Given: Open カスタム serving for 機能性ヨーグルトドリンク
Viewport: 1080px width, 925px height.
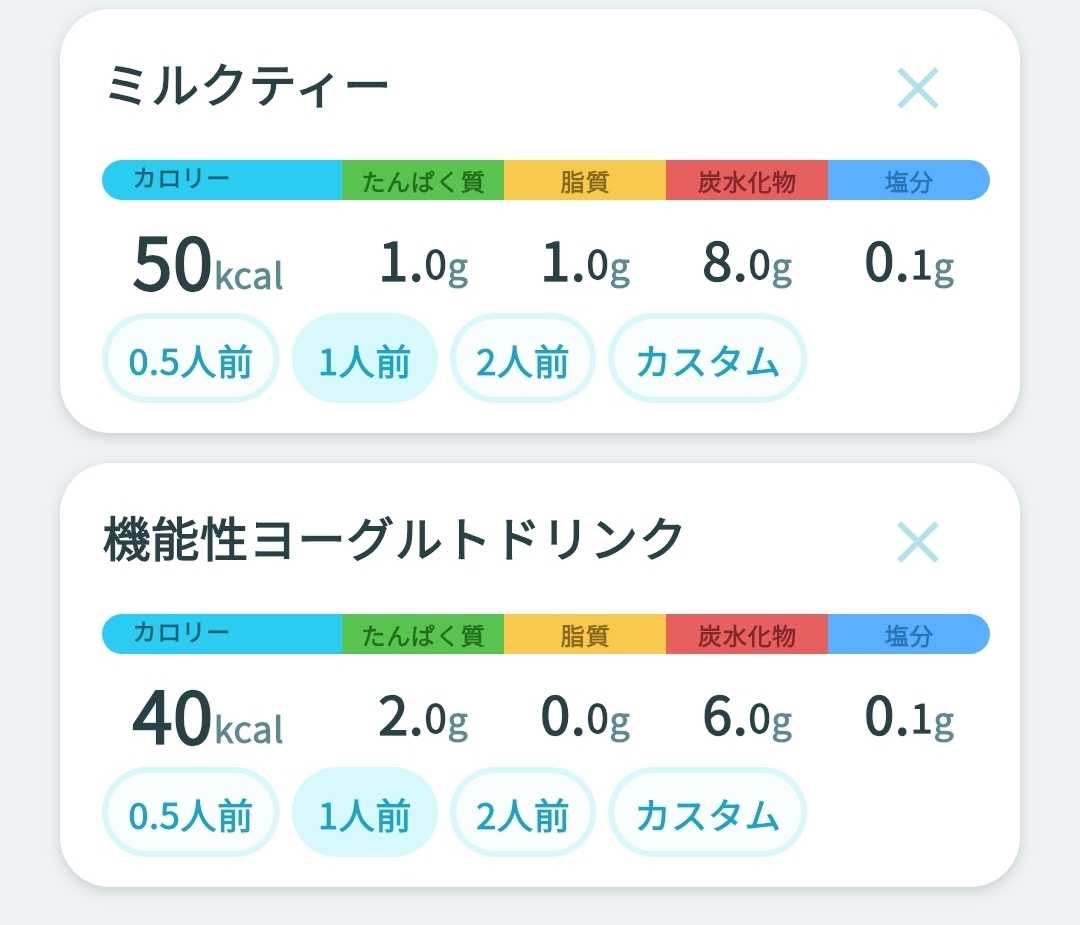Looking at the screenshot, I should coord(707,813).
